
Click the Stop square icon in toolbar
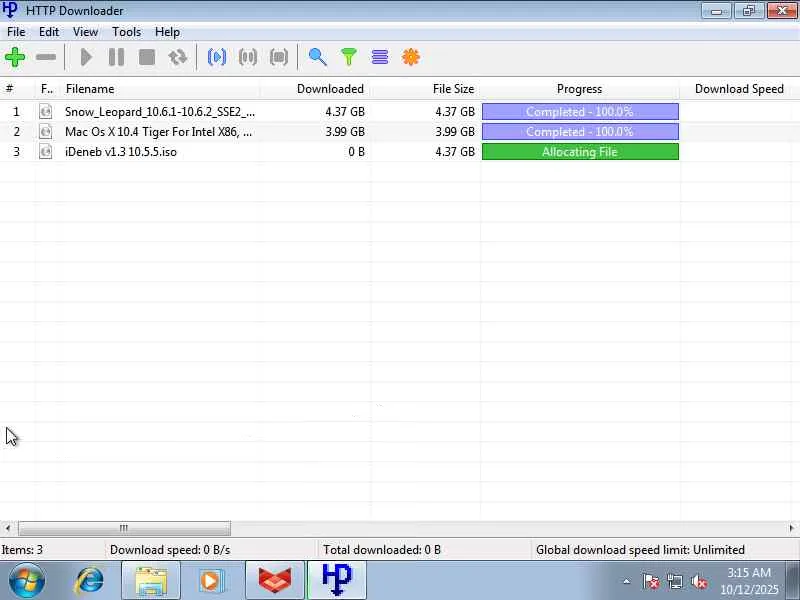(147, 57)
